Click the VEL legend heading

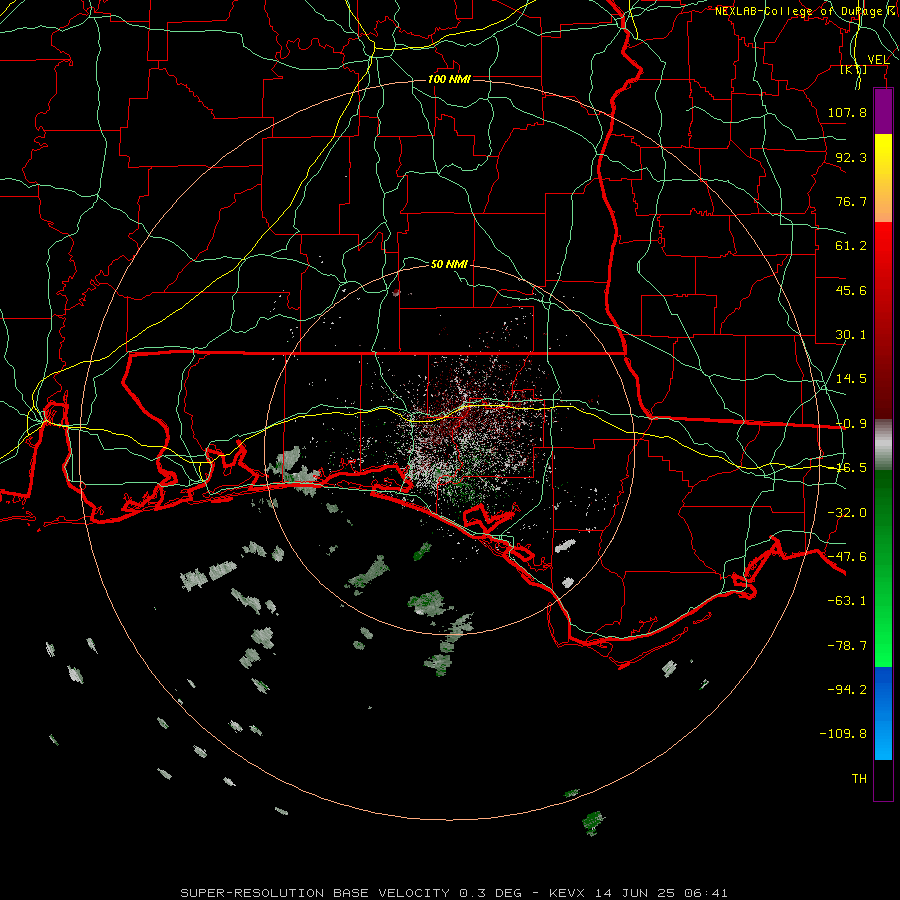point(878,60)
